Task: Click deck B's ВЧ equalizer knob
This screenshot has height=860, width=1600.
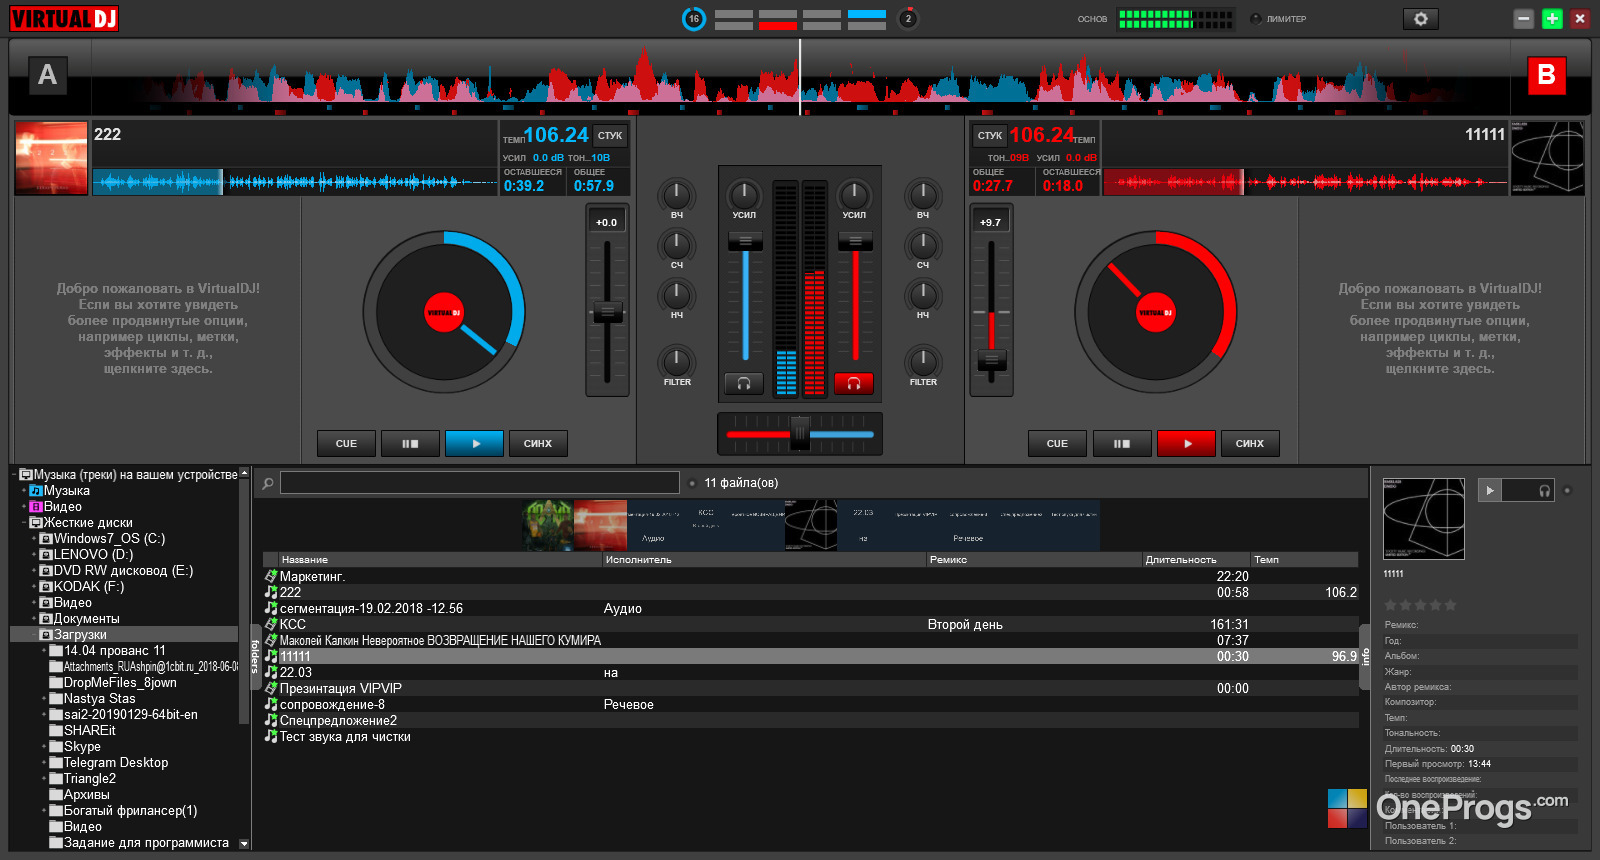Action: pyautogui.click(x=923, y=194)
